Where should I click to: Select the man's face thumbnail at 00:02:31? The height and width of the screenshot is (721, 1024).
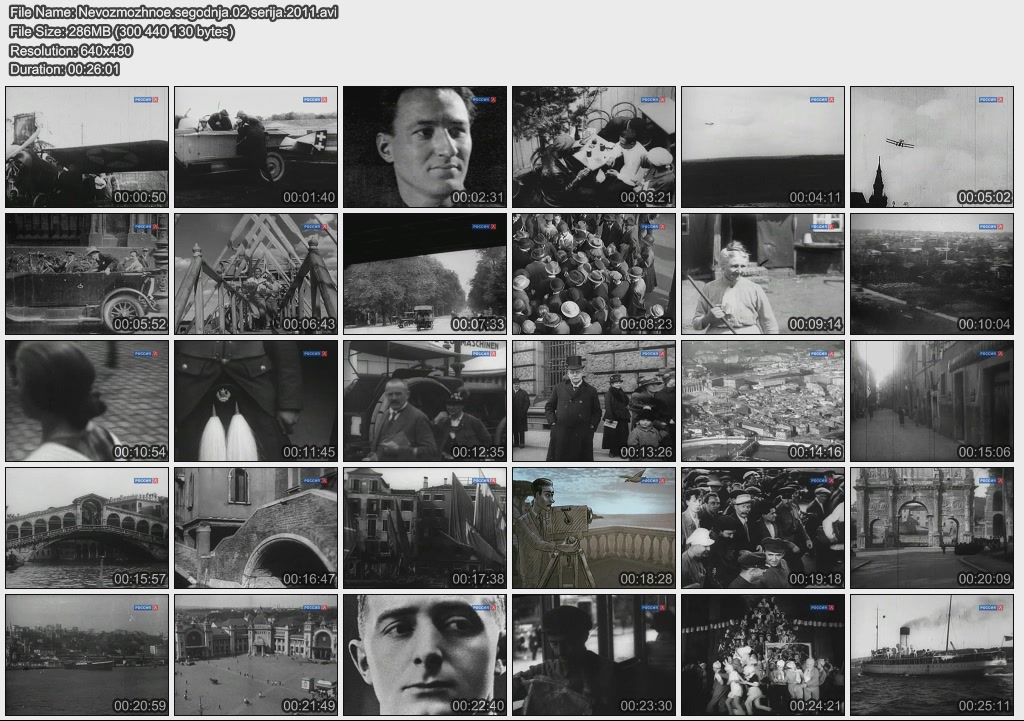pos(425,147)
